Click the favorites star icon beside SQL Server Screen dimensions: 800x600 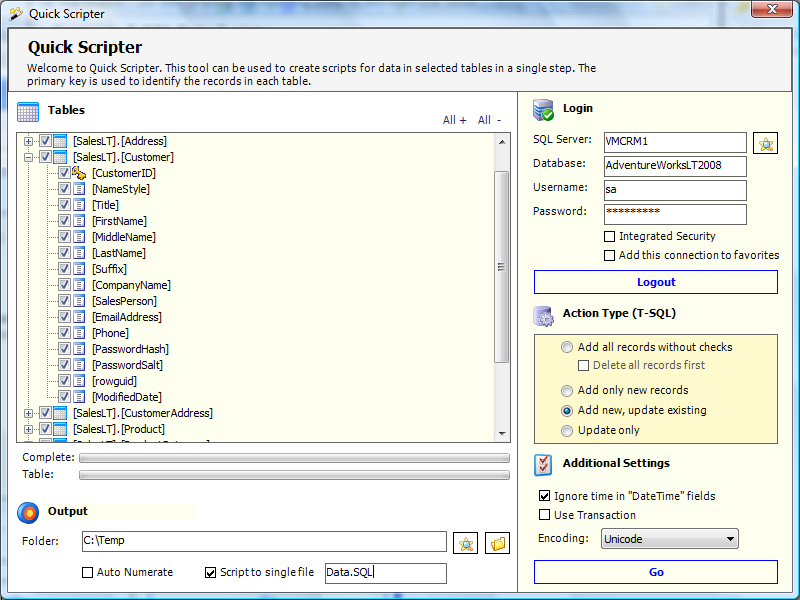(765, 143)
